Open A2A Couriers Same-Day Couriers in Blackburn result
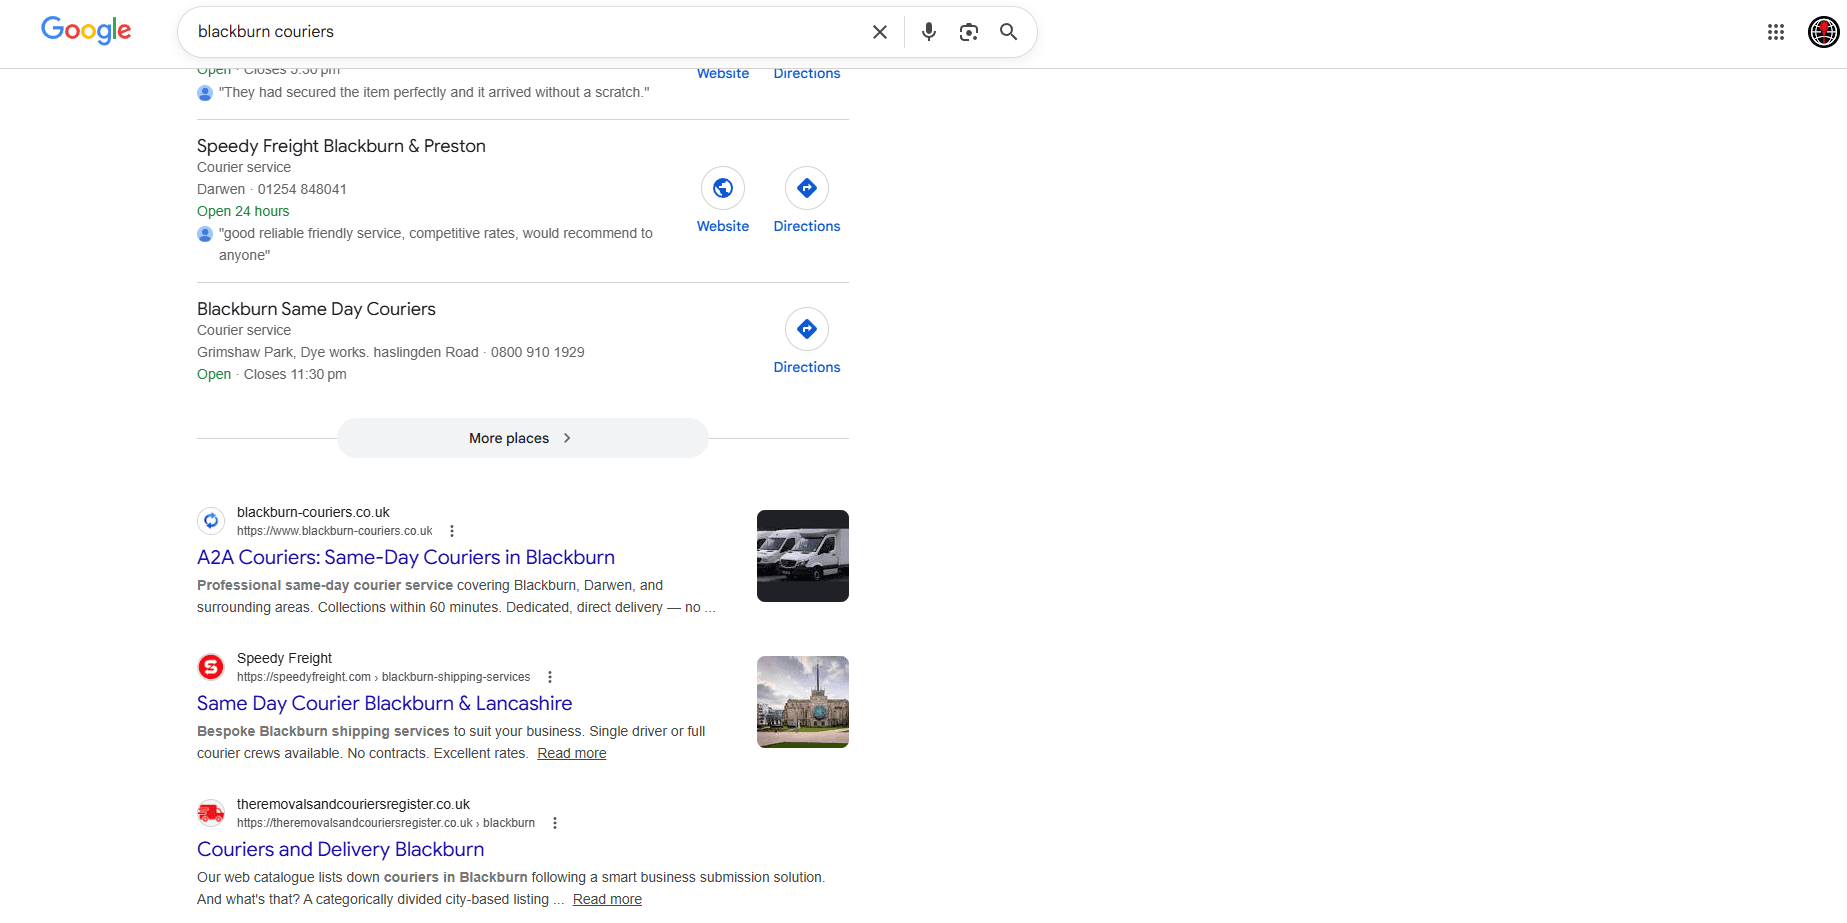 pyautogui.click(x=406, y=557)
